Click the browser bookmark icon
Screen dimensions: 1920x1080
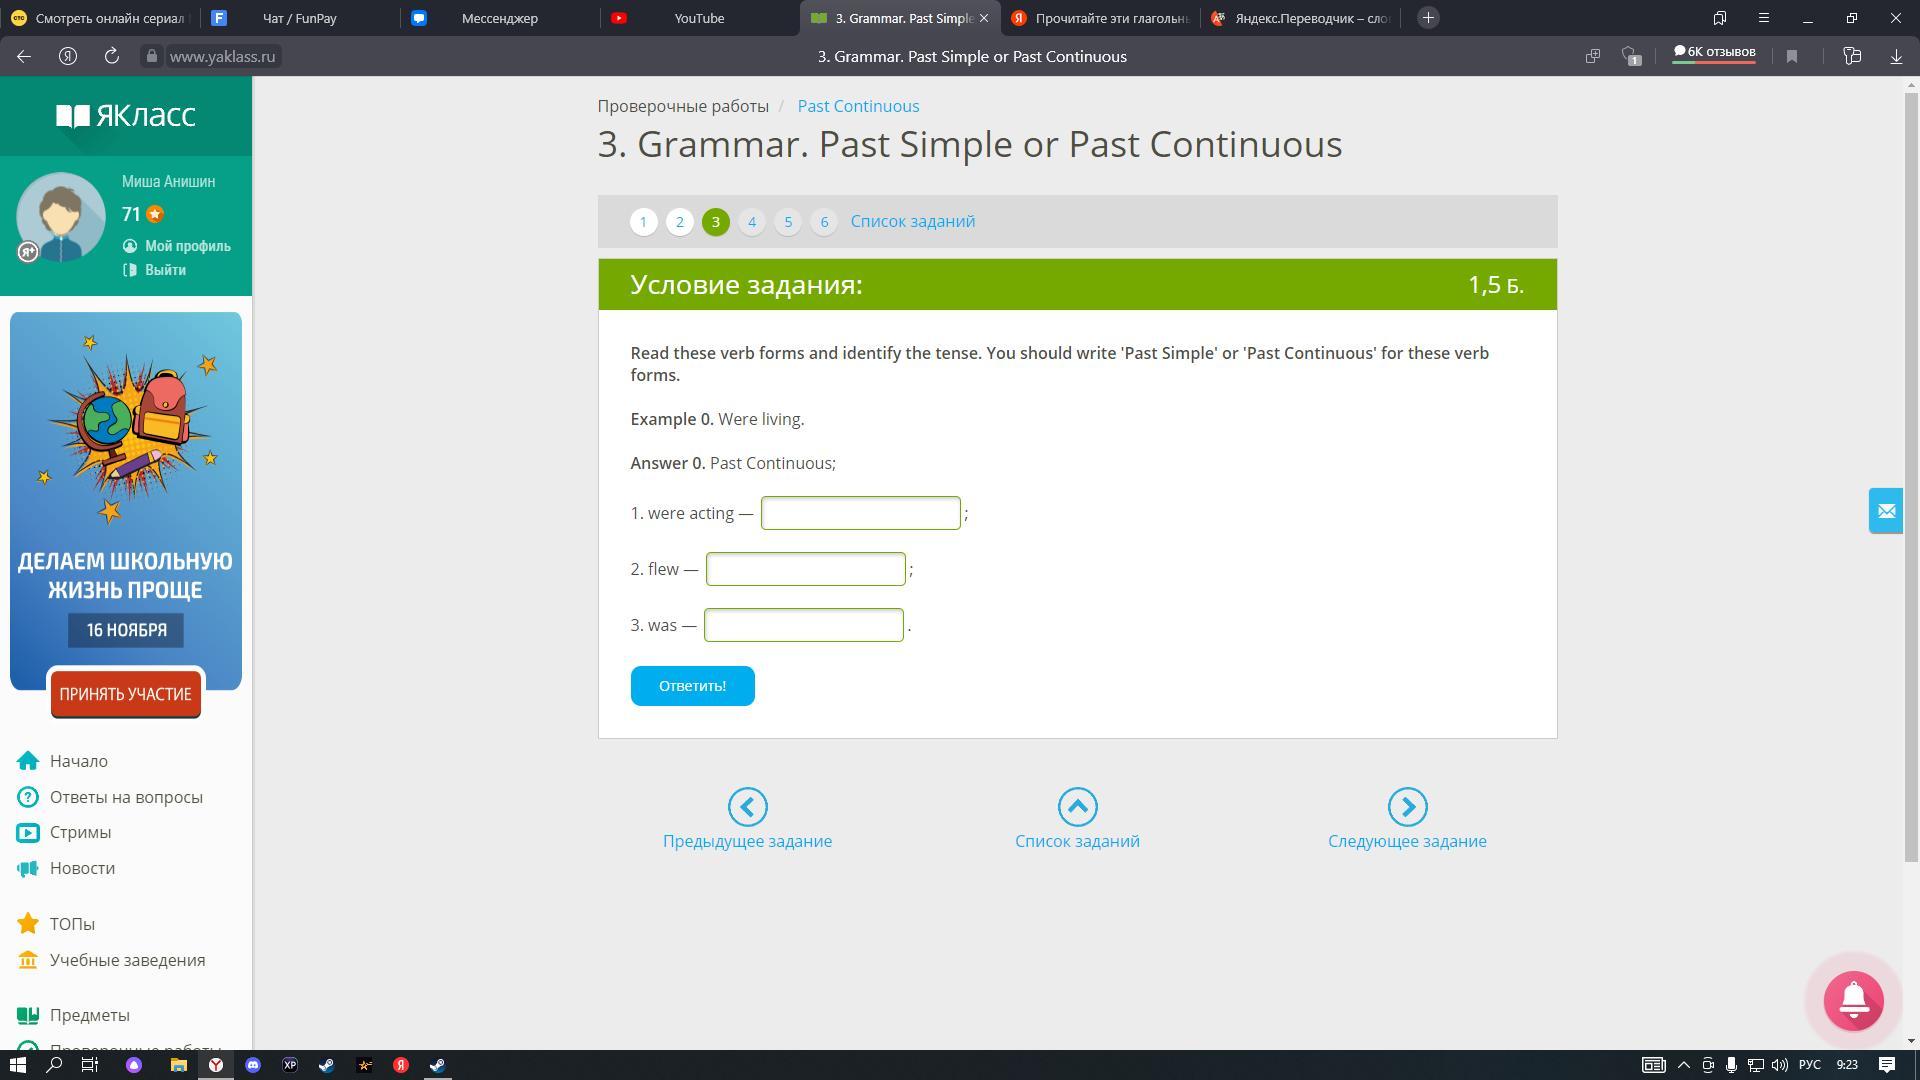pos(1792,57)
